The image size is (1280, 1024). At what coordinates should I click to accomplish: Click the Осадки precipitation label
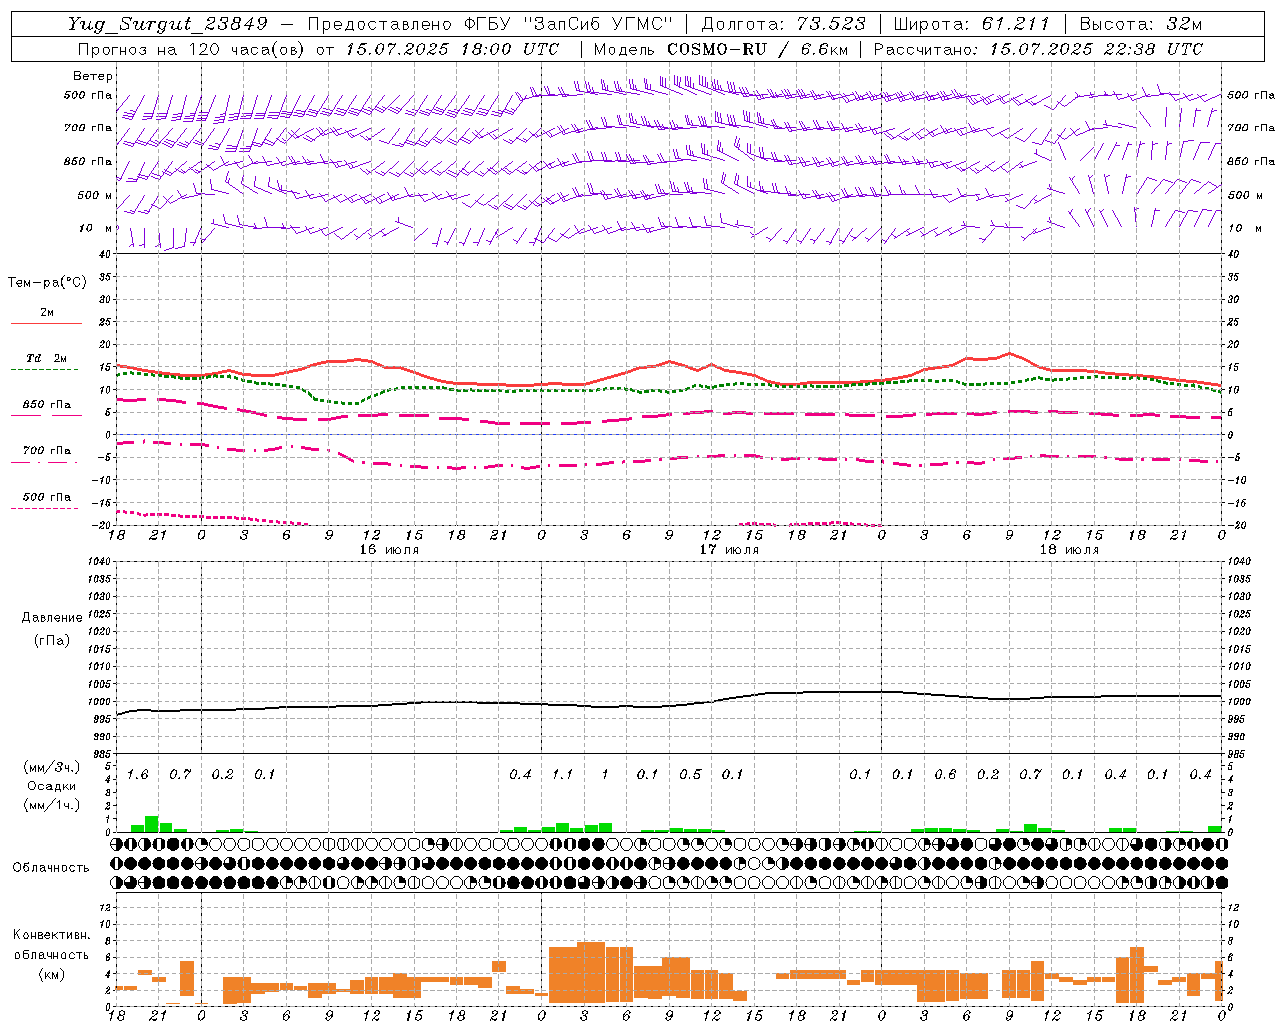coord(51,786)
